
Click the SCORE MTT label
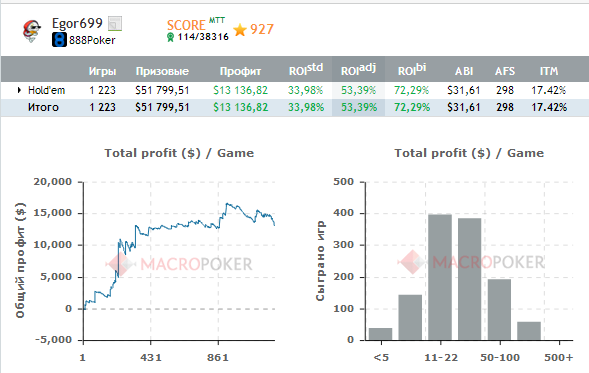[196, 24]
